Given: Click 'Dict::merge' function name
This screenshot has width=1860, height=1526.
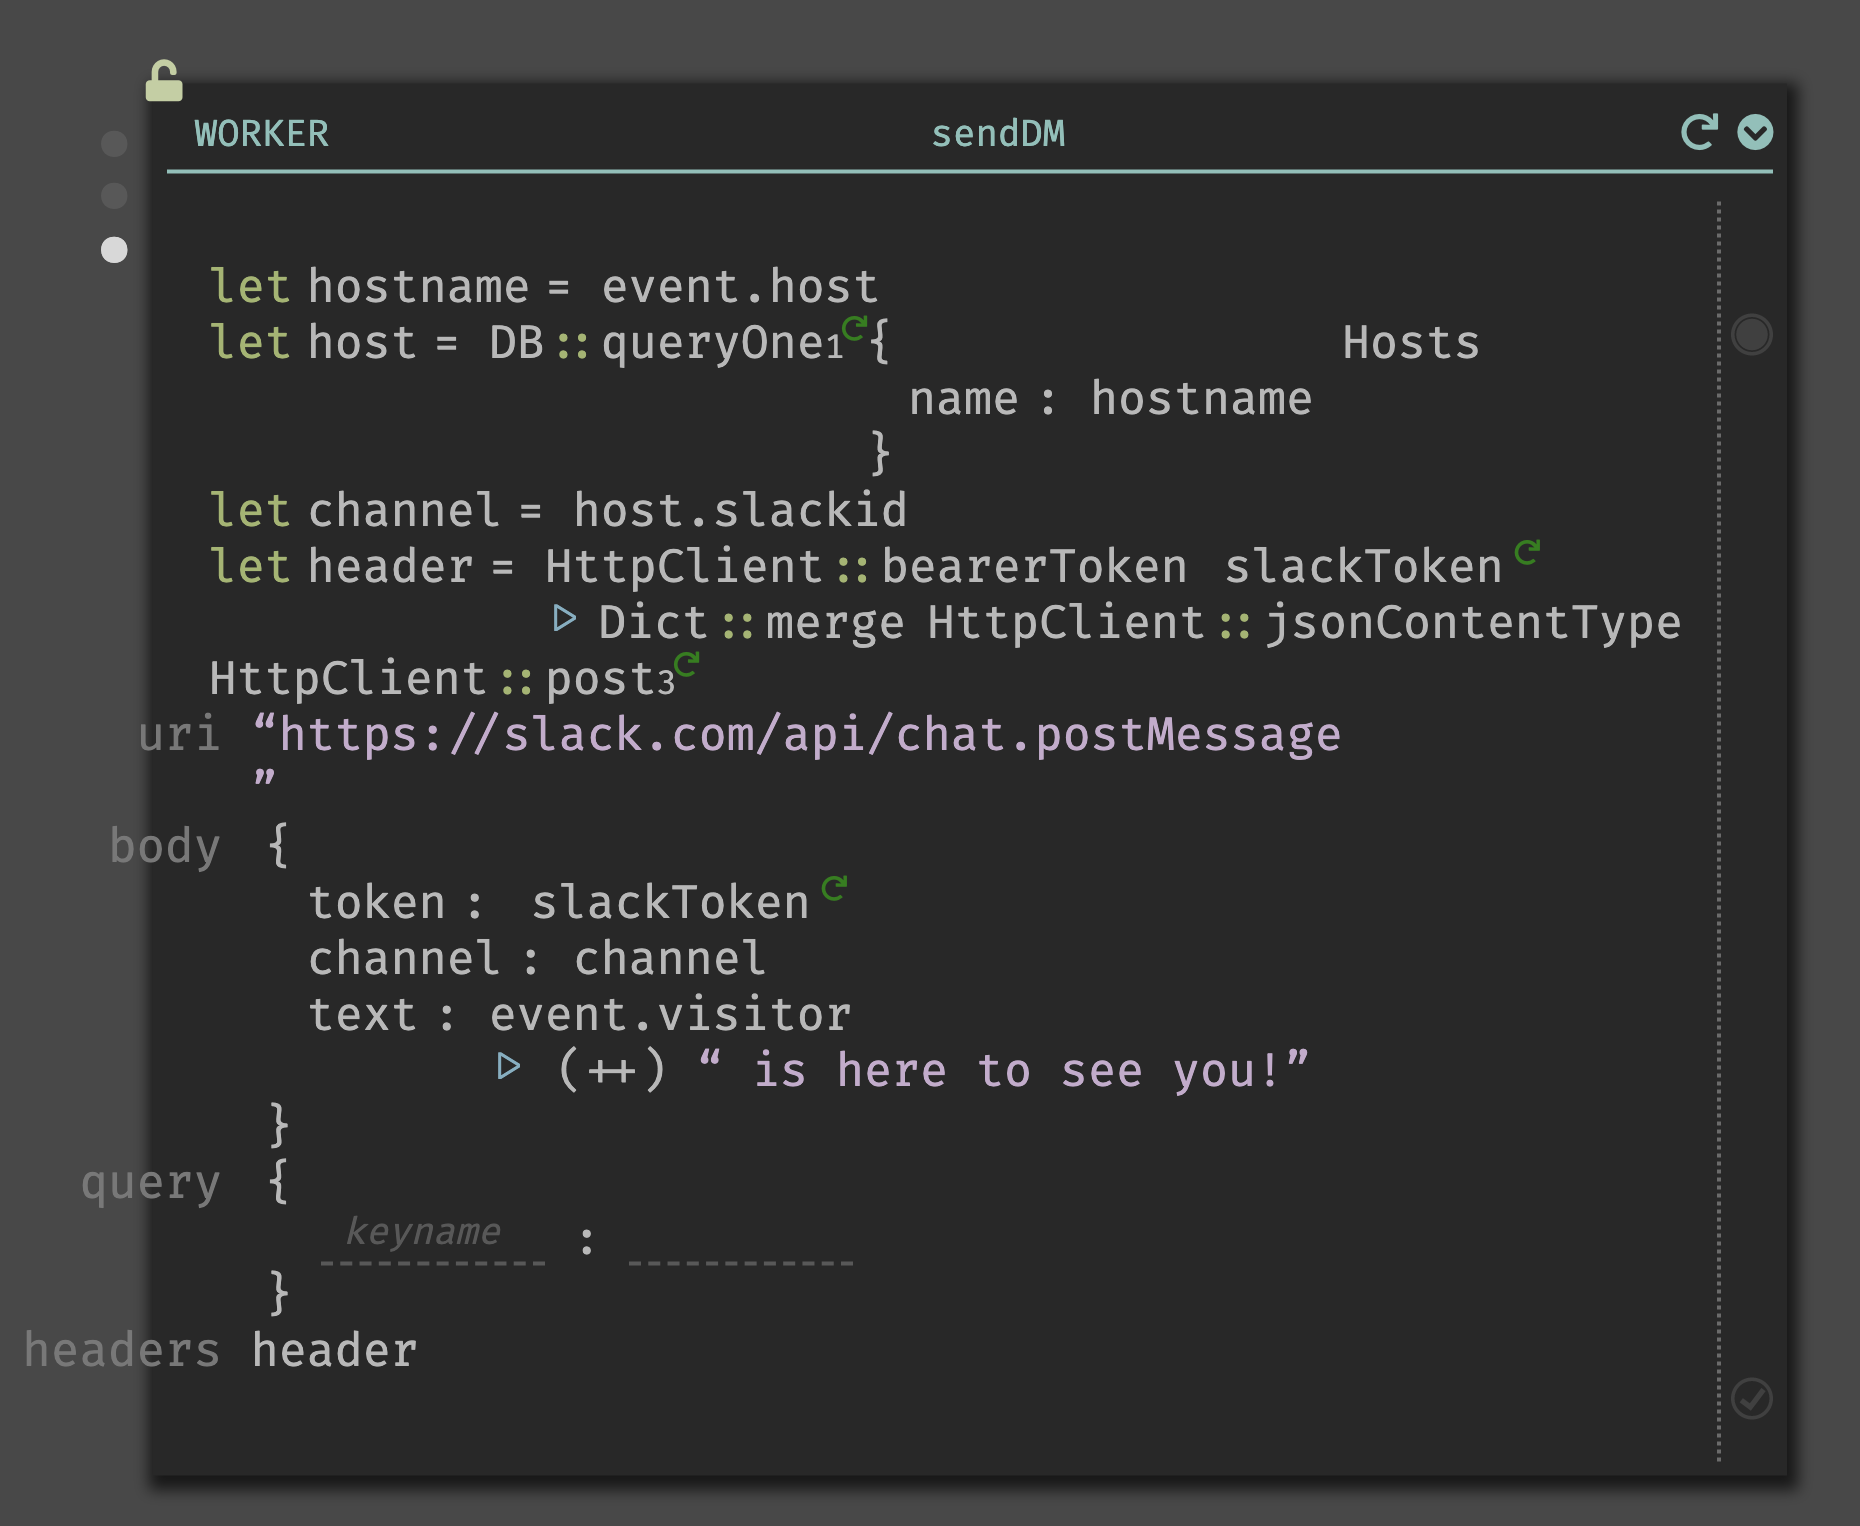Looking at the screenshot, I should 751,623.
